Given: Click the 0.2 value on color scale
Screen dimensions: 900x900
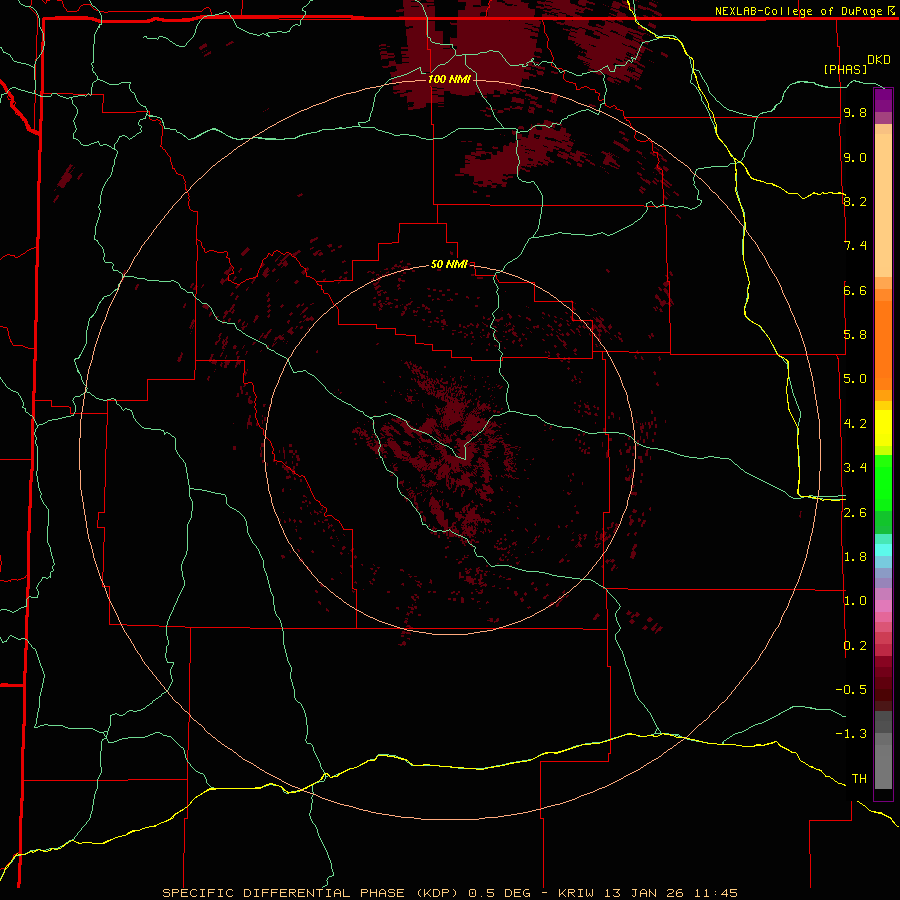Looking at the screenshot, I should click(x=855, y=646).
